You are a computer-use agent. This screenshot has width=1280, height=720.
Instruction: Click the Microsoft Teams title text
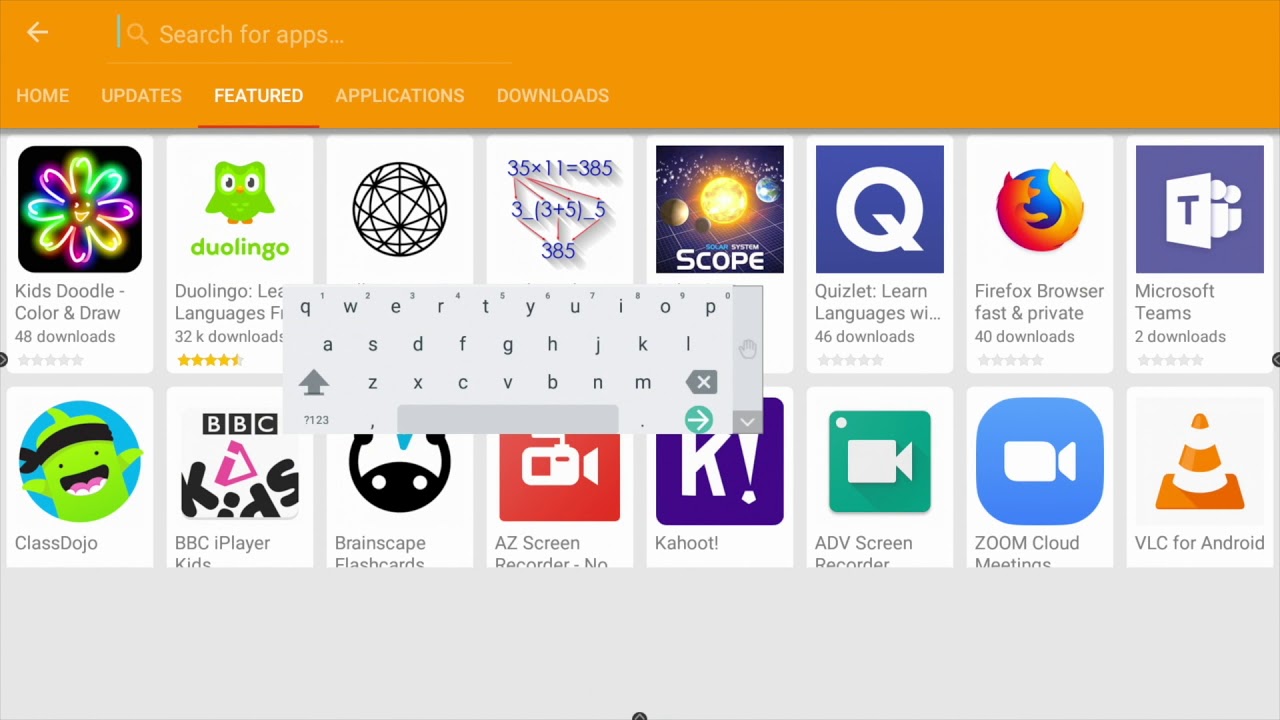coord(1175,302)
